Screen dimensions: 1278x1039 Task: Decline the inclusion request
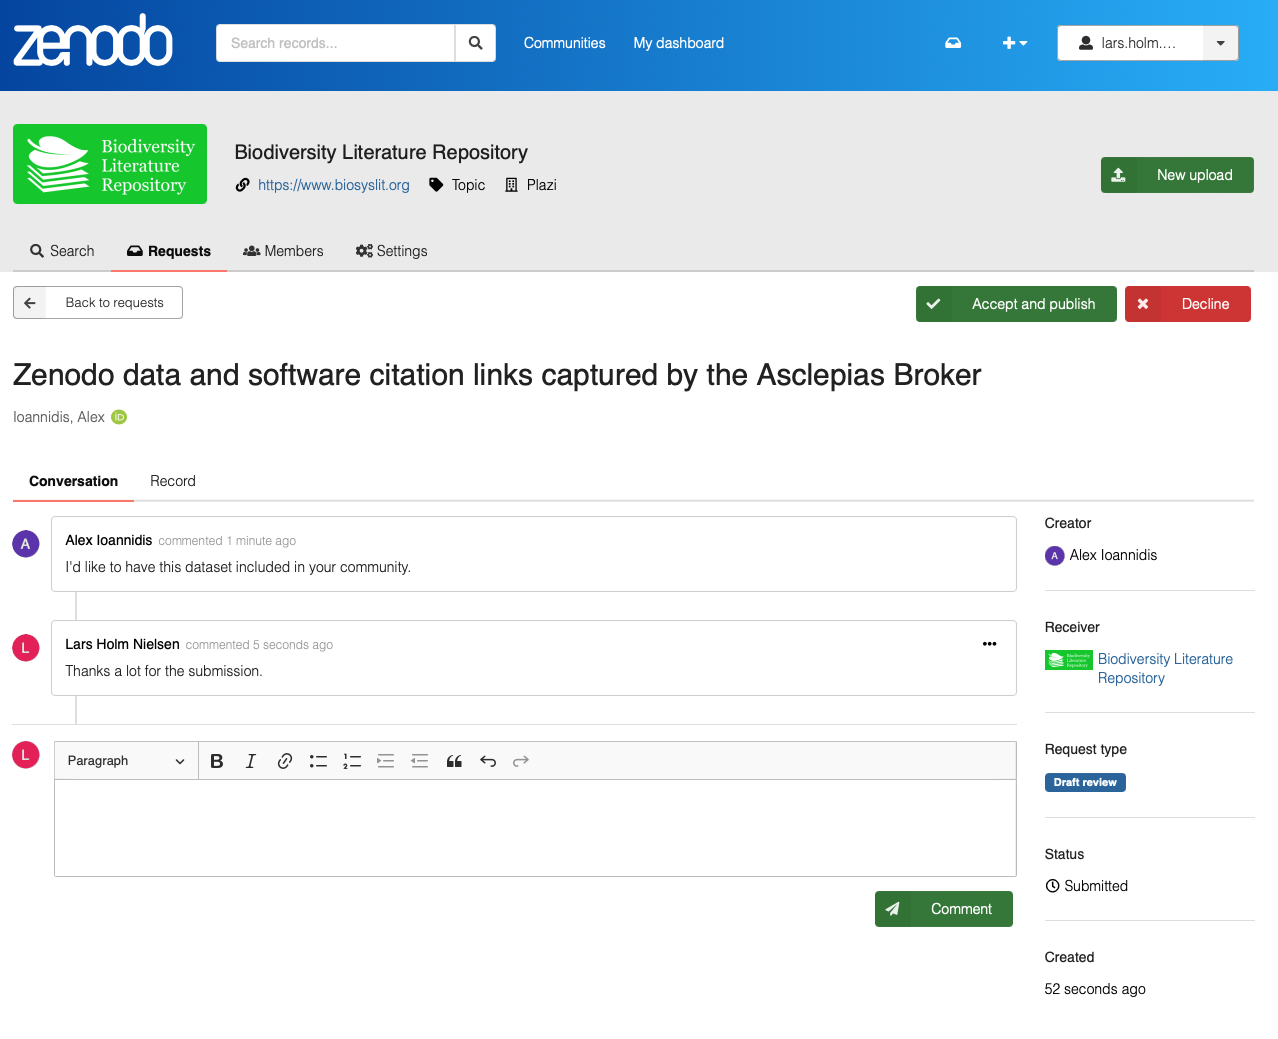1188,304
